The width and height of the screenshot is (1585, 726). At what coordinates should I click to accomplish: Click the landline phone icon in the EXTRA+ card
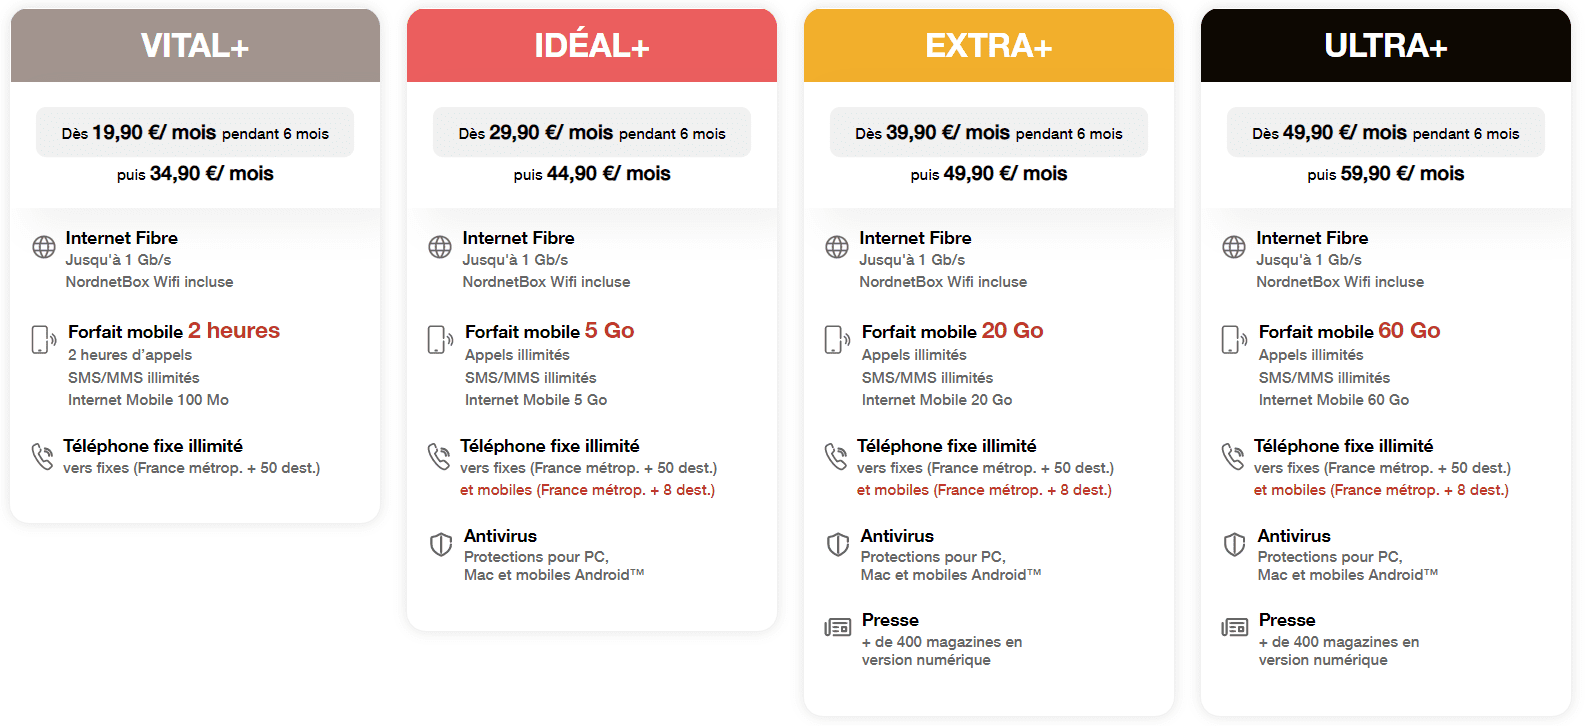[836, 456]
